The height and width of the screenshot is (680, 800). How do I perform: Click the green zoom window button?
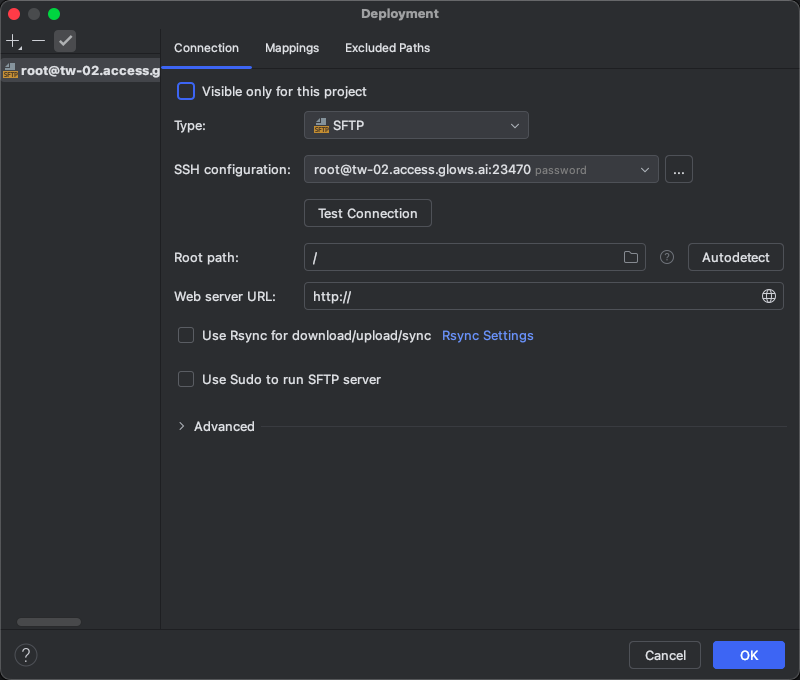point(54,14)
